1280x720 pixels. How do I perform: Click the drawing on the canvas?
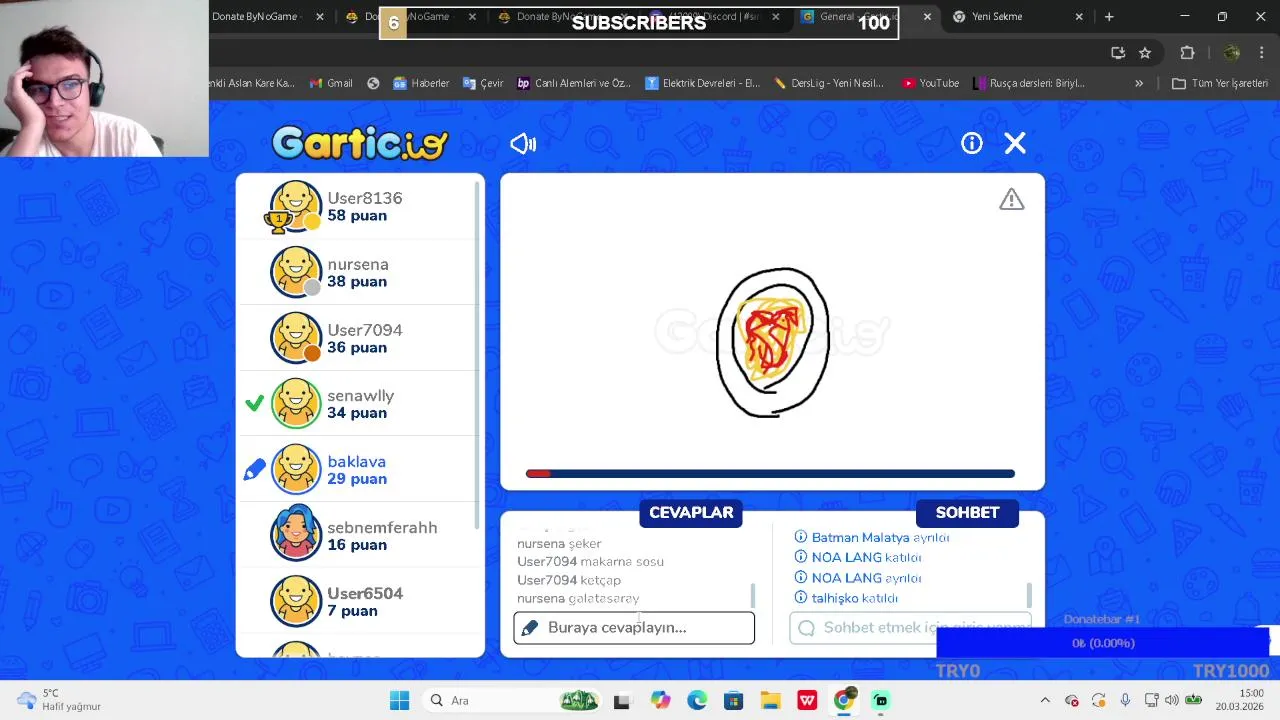point(772,342)
